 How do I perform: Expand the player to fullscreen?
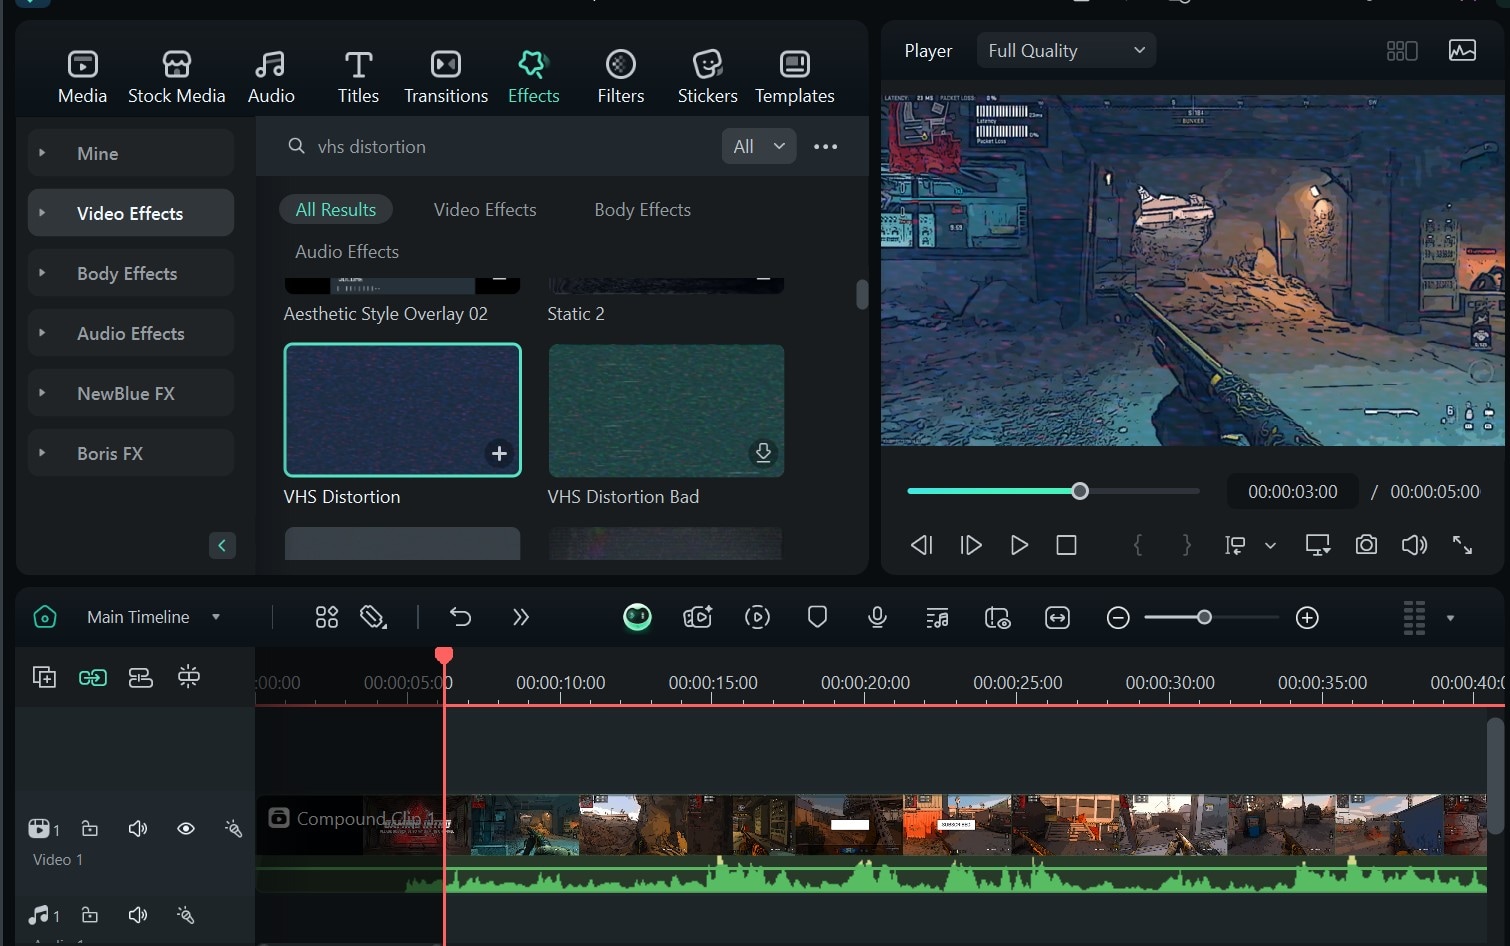1462,545
